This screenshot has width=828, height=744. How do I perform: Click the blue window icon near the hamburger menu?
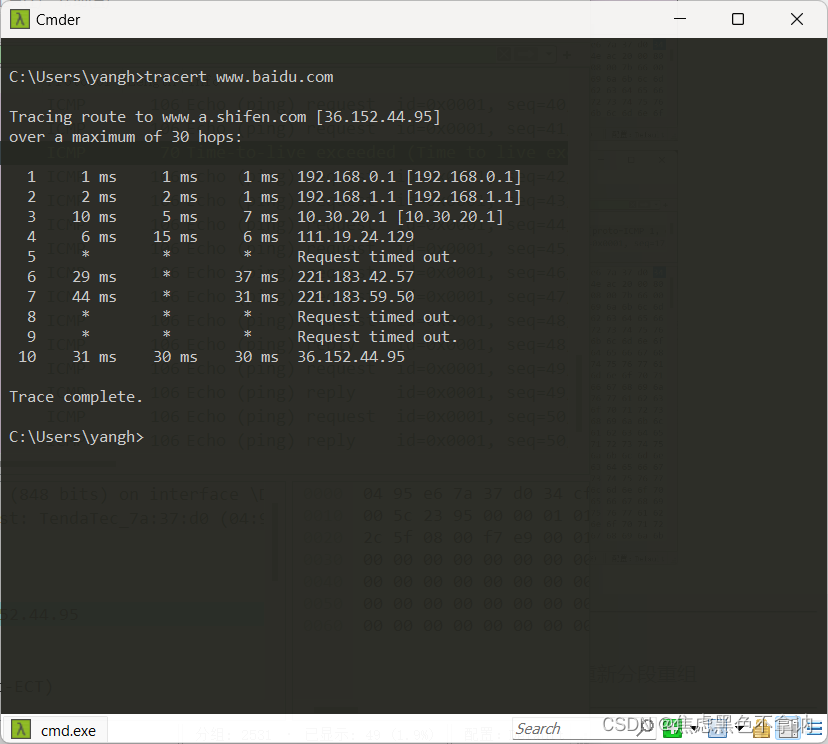point(788,728)
